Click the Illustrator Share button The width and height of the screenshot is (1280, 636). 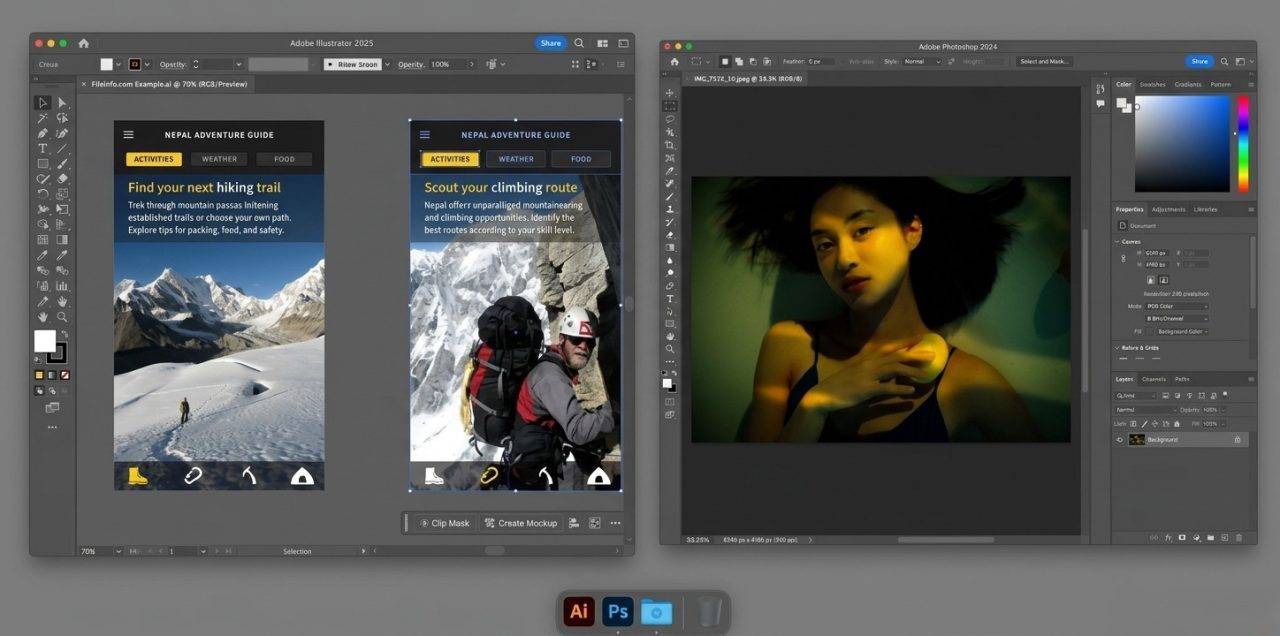pyautogui.click(x=551, y=43)
